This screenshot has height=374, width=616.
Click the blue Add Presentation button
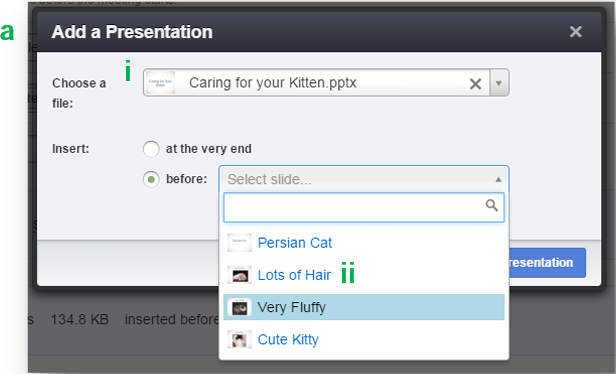pyautogui.click(x=547, y=262)
